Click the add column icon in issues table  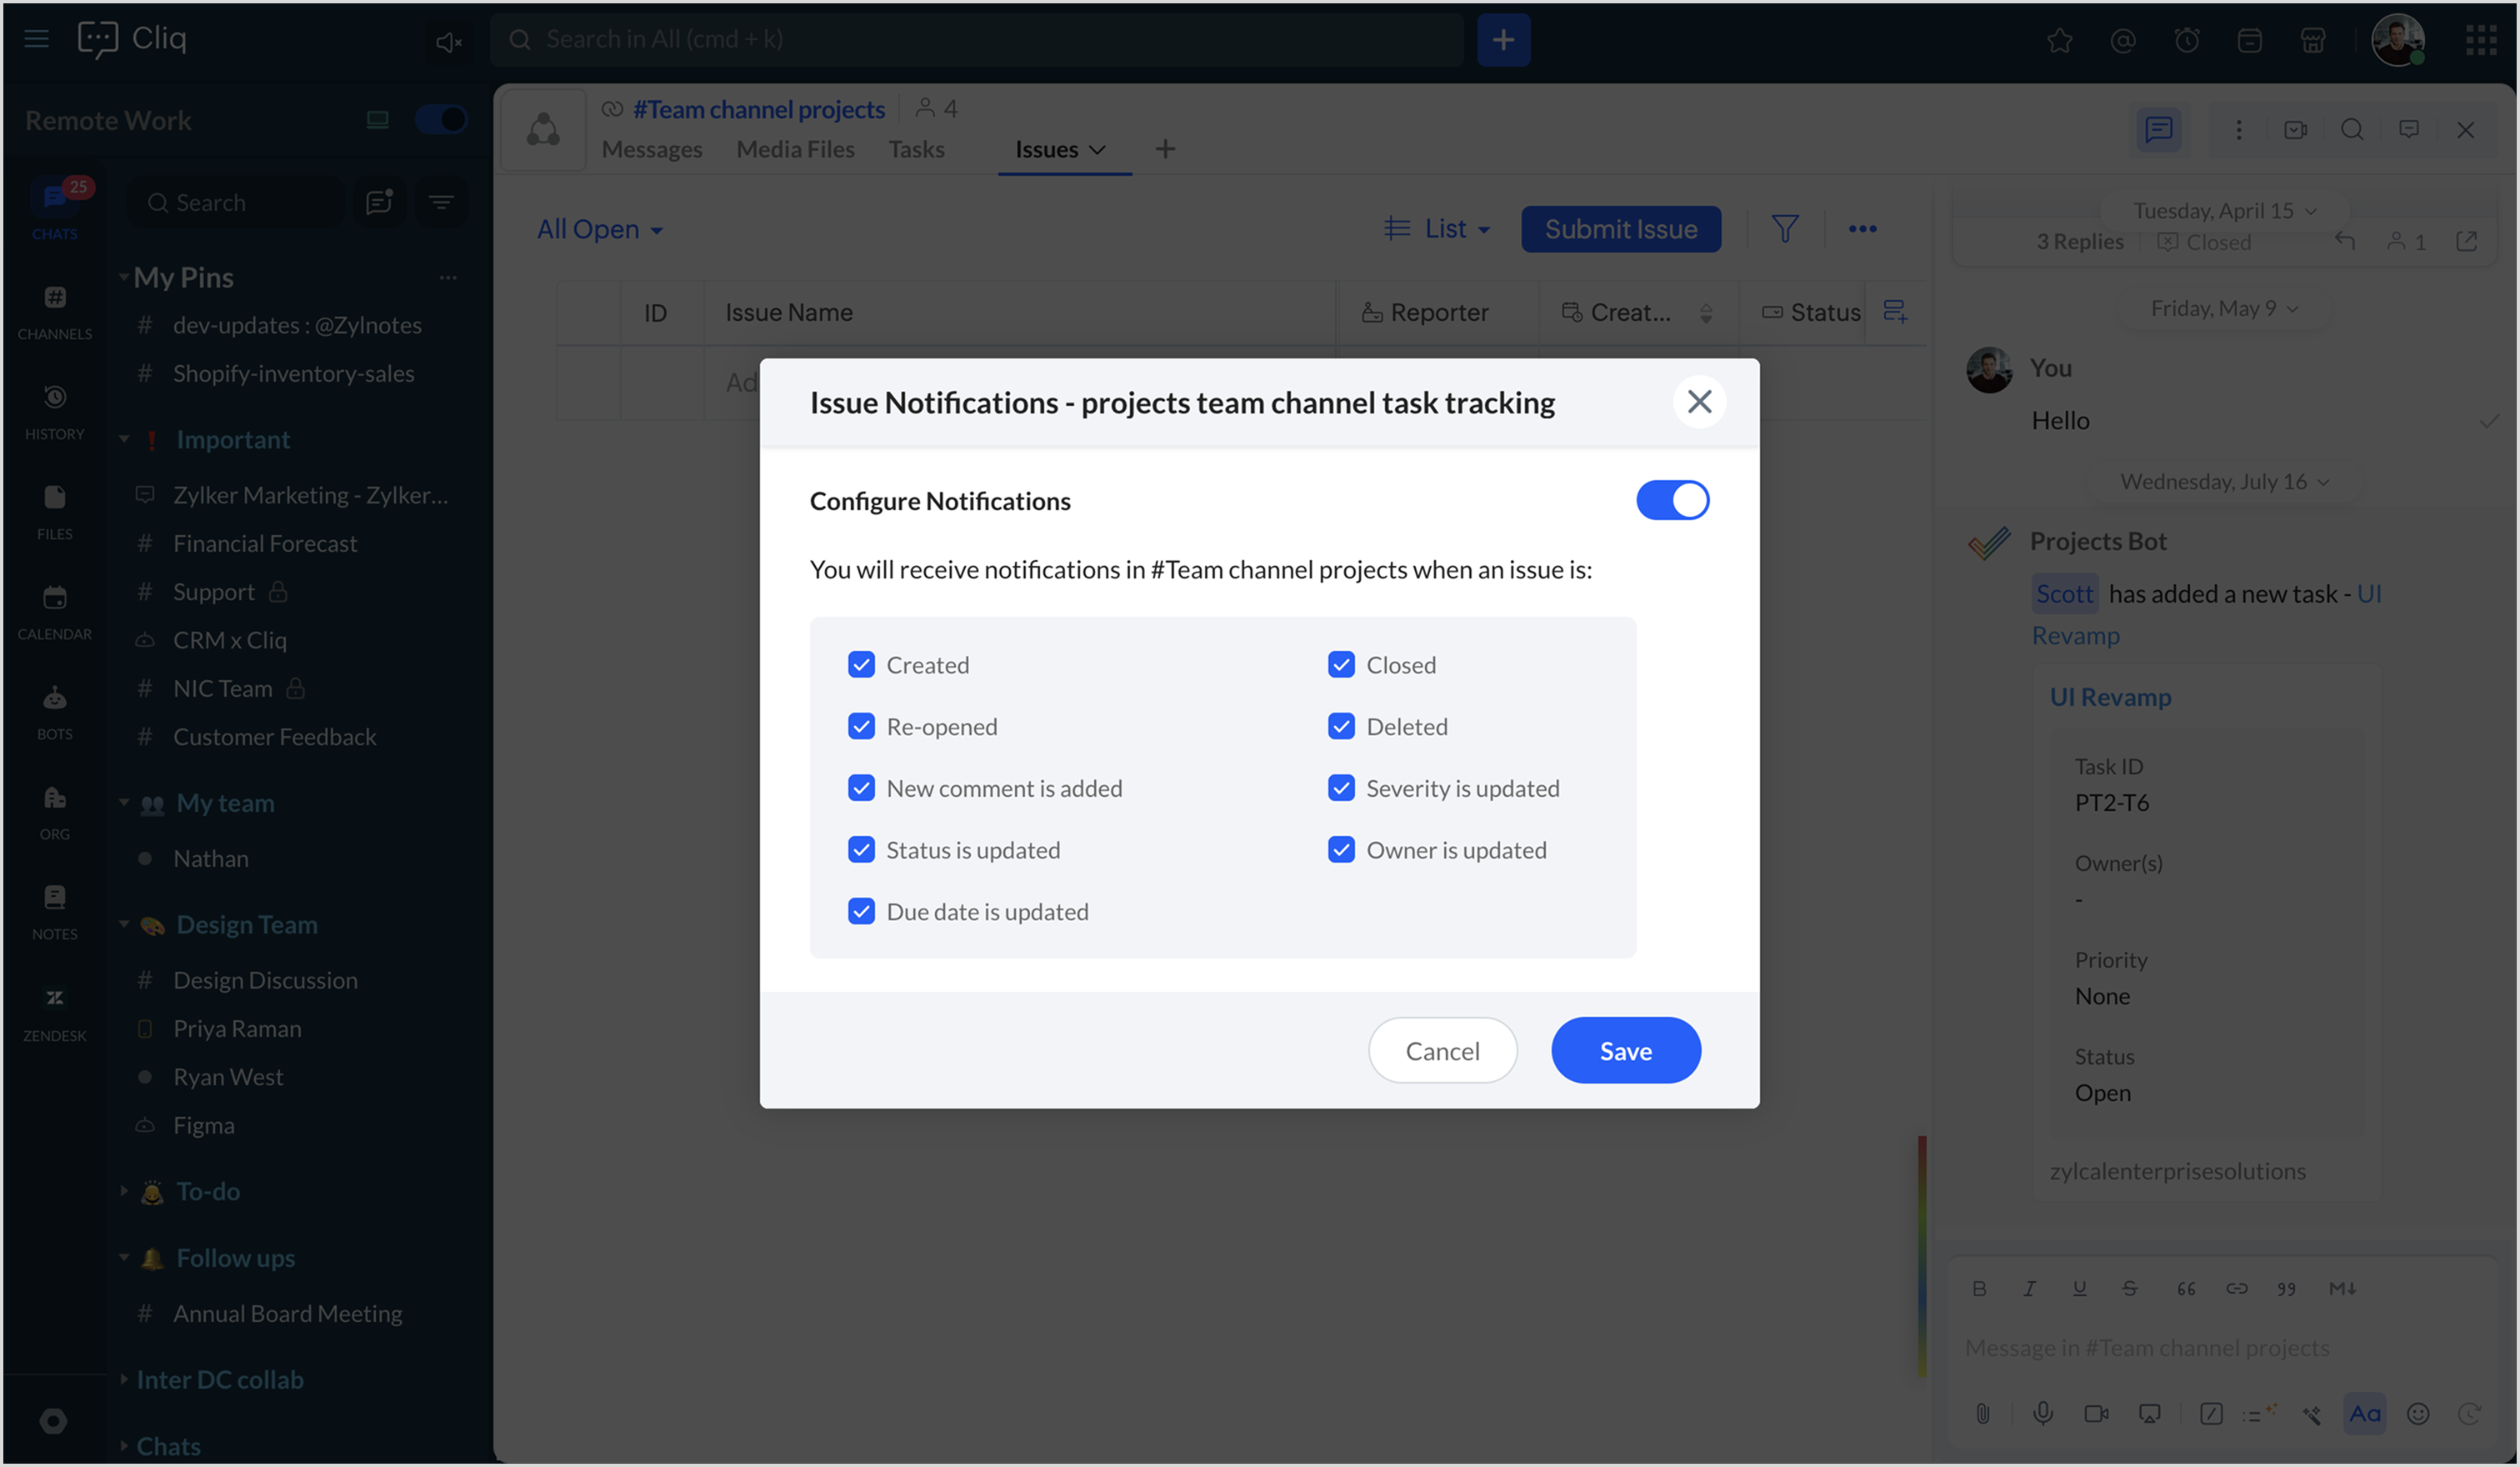1895,311
